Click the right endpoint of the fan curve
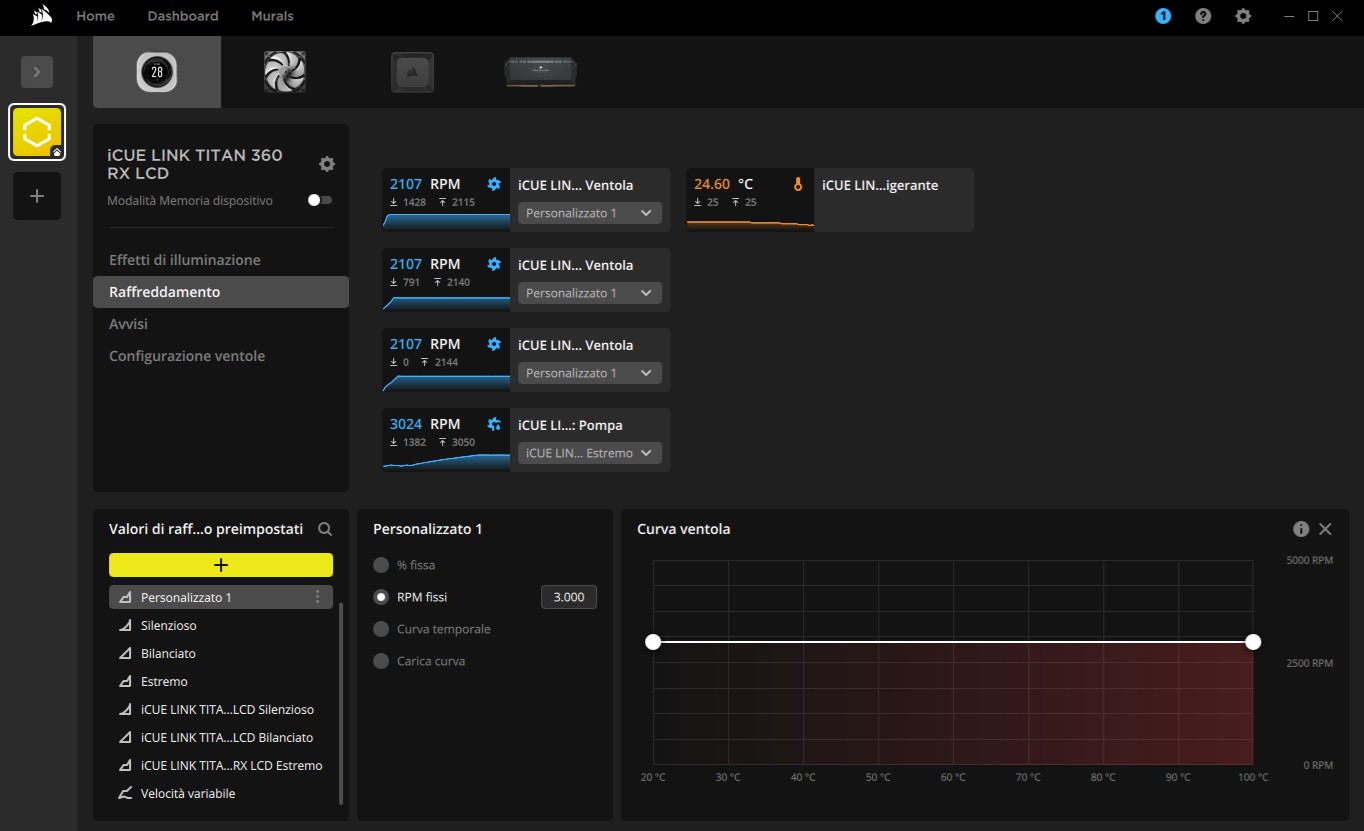The width and height of the screenshot is (1364, 831). (1253, 642)
